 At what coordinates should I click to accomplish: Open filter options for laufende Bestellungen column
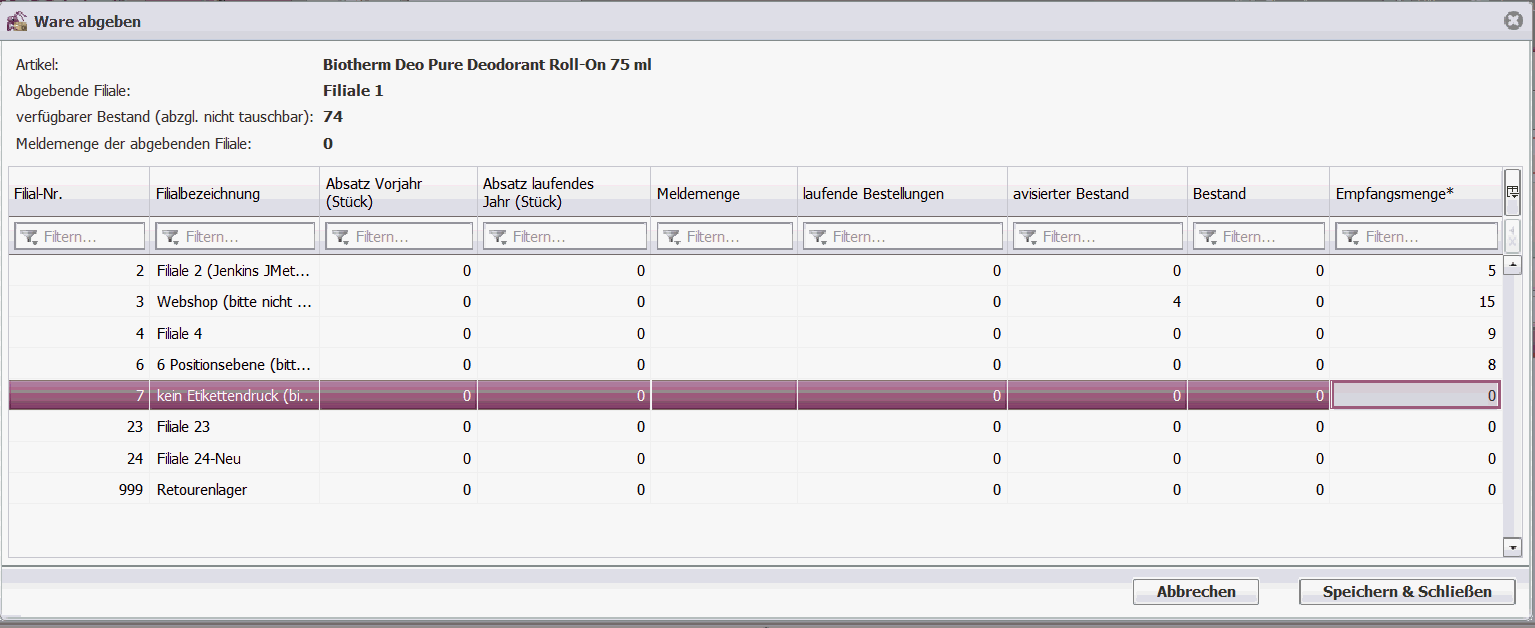click(818, 237)
